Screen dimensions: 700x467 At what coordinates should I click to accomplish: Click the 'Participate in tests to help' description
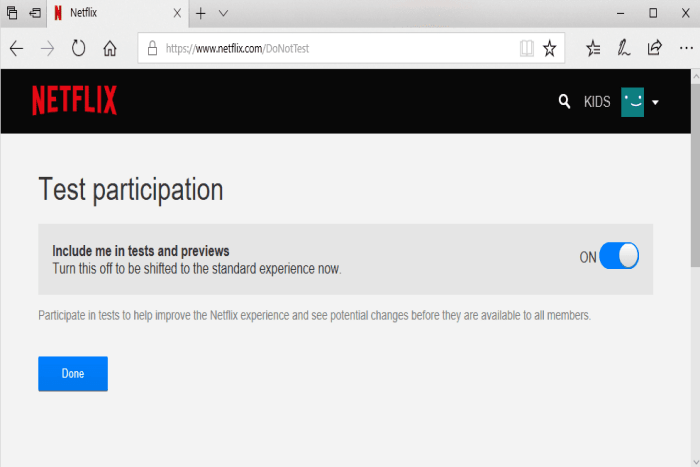pos(314,316)
